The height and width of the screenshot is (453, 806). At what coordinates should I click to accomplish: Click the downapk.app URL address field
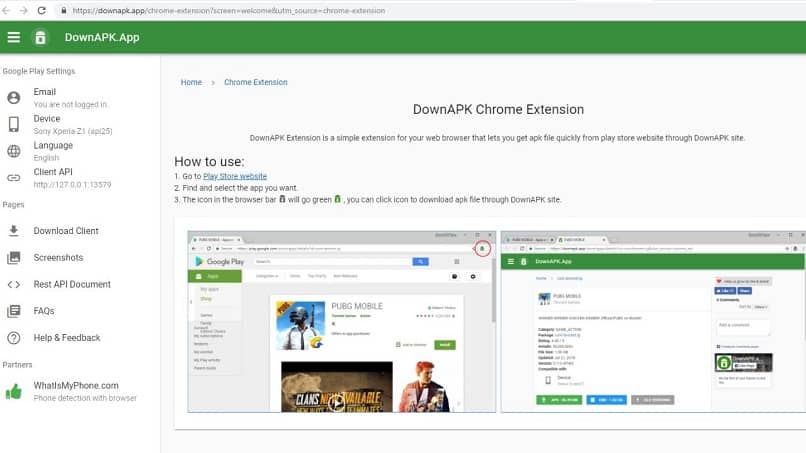(x=229, y=10)
